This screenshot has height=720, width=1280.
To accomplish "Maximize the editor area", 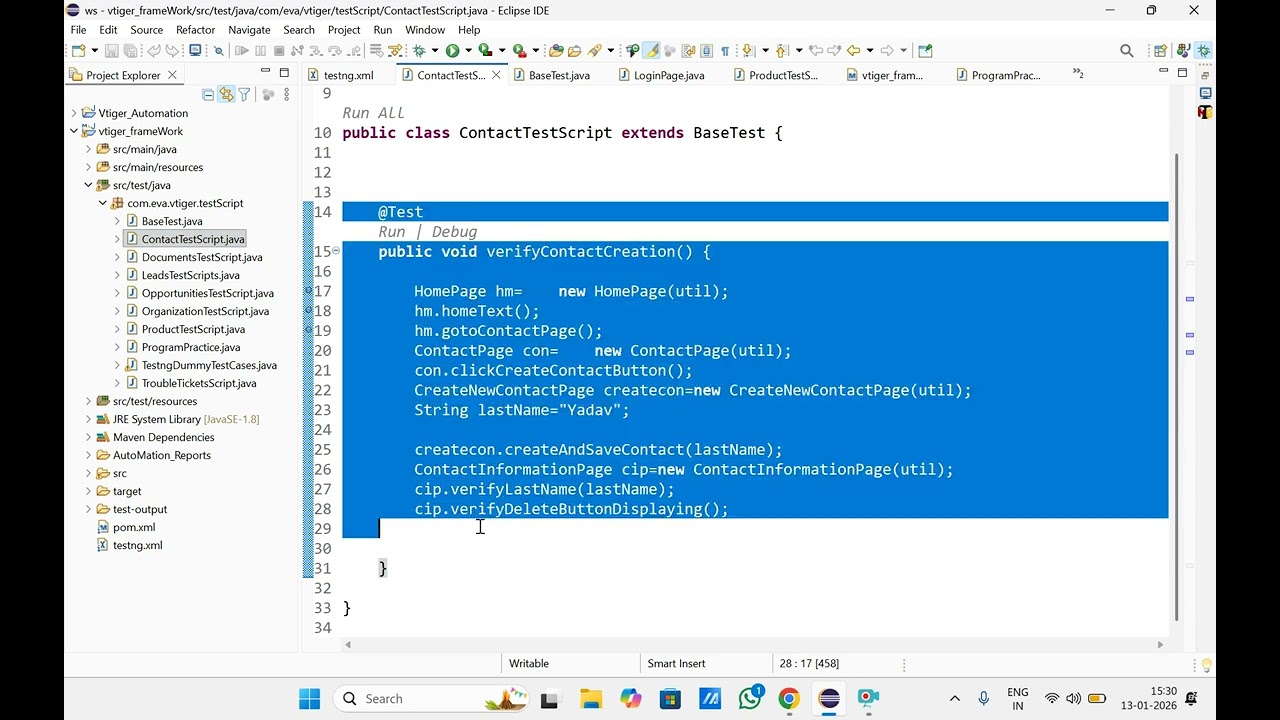I will 1182,72.
